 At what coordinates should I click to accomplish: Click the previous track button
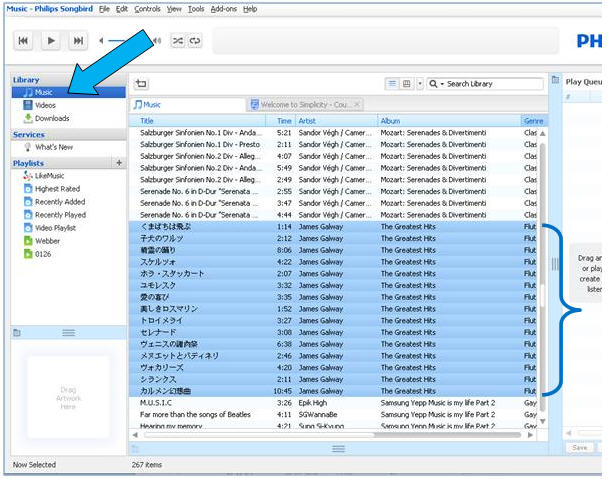coord(23,41)
